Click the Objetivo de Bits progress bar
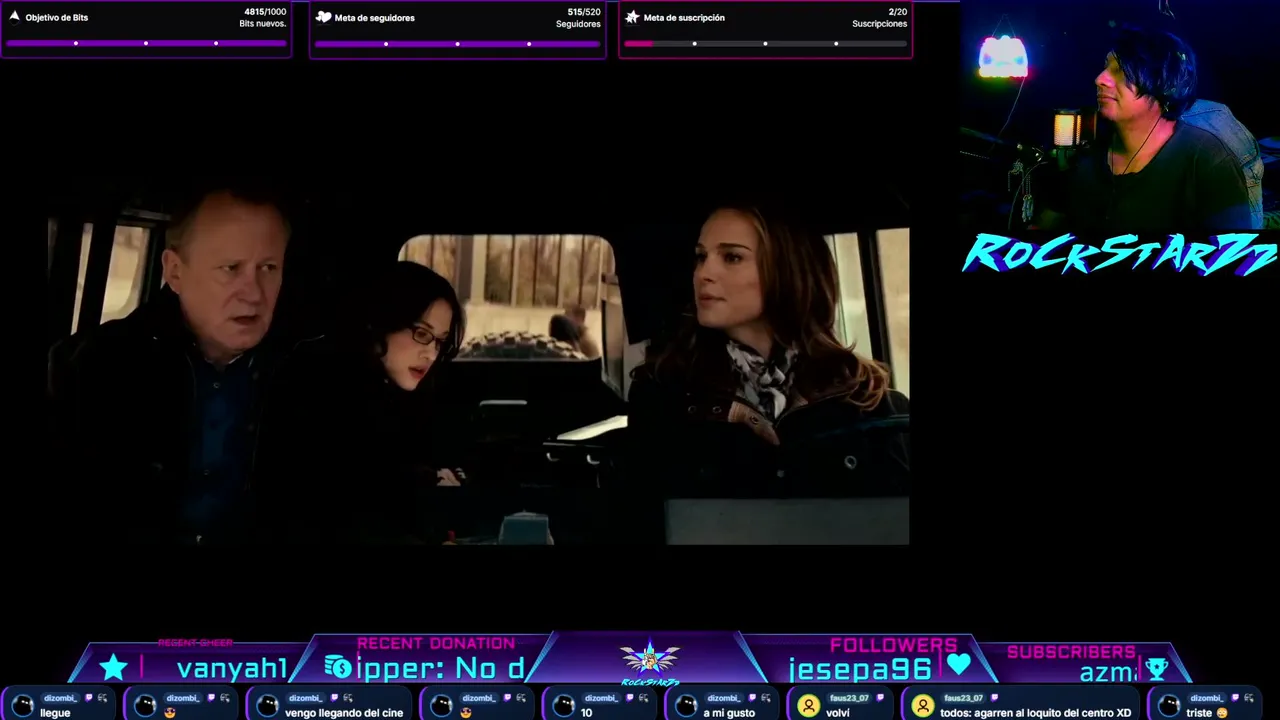1280x720 pixels. coord(146,43)
